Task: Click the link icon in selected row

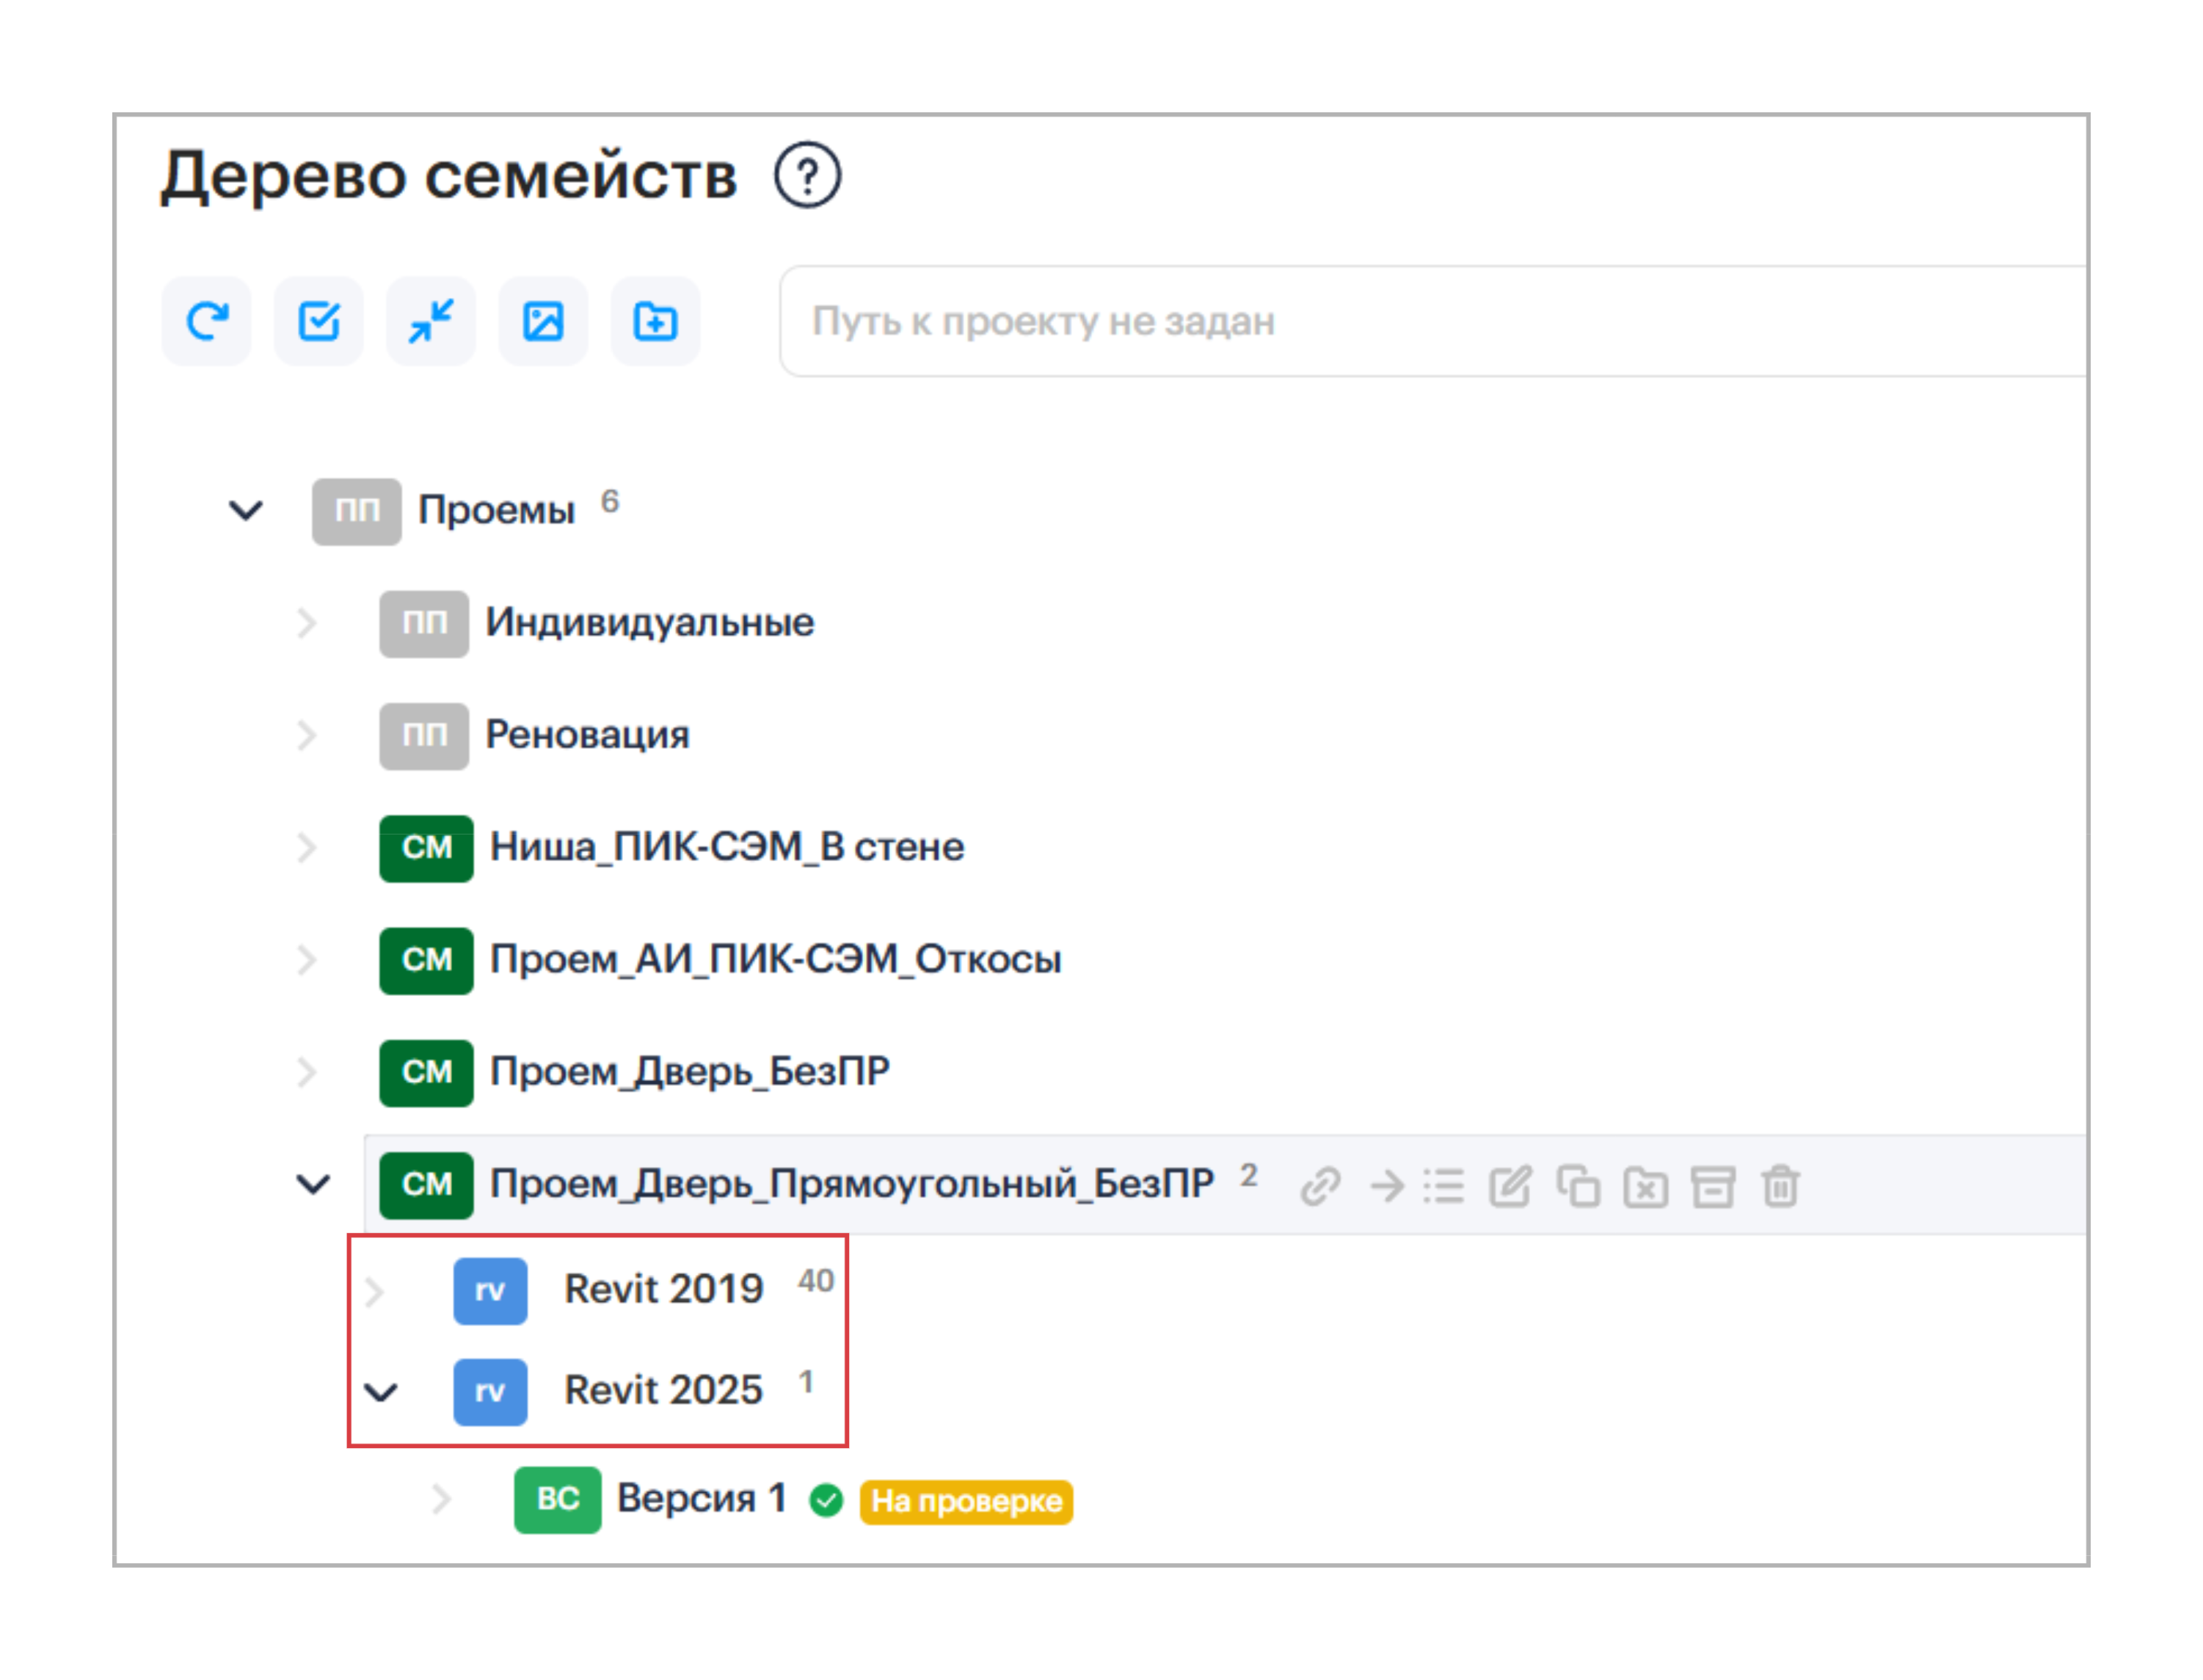Action: pyautogui.click(x=1320, y=1187)
